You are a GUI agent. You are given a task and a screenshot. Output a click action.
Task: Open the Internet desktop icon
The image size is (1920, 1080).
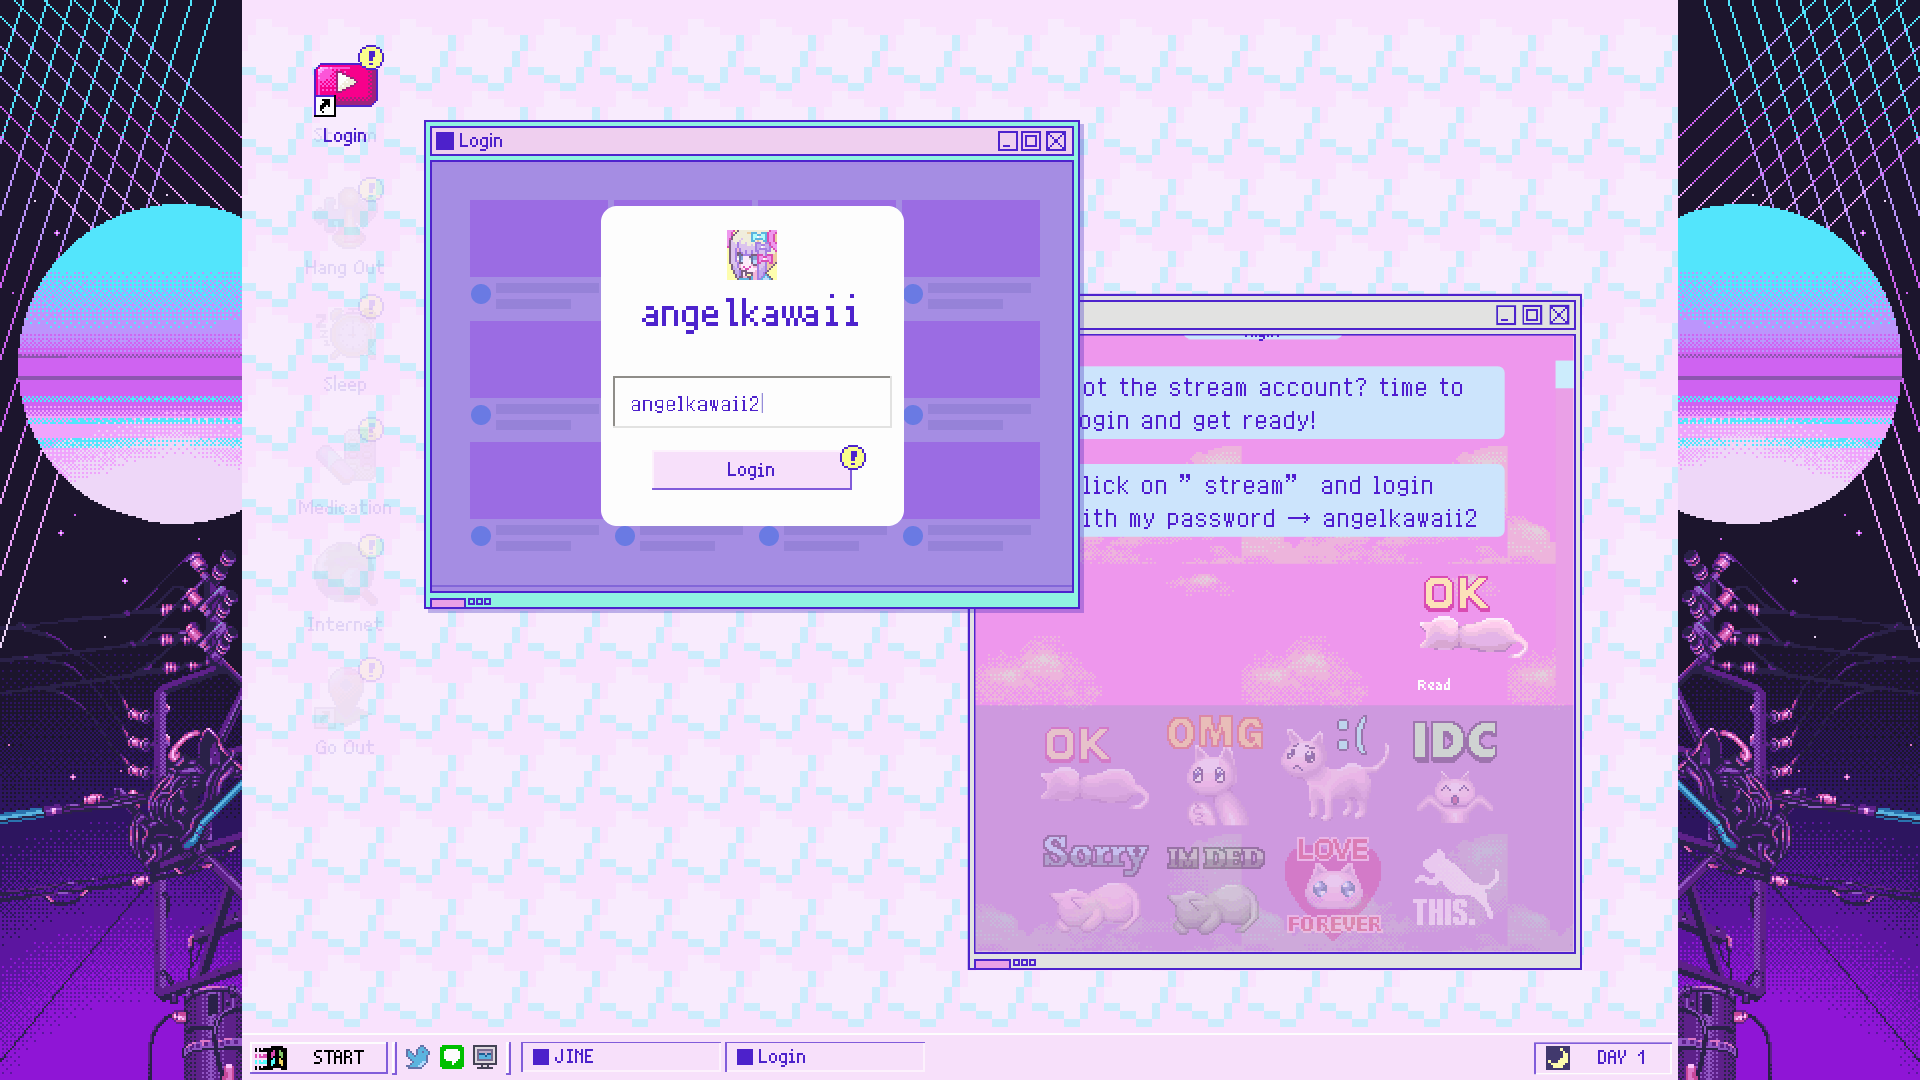pyautogui.click(x=345, y=582)
